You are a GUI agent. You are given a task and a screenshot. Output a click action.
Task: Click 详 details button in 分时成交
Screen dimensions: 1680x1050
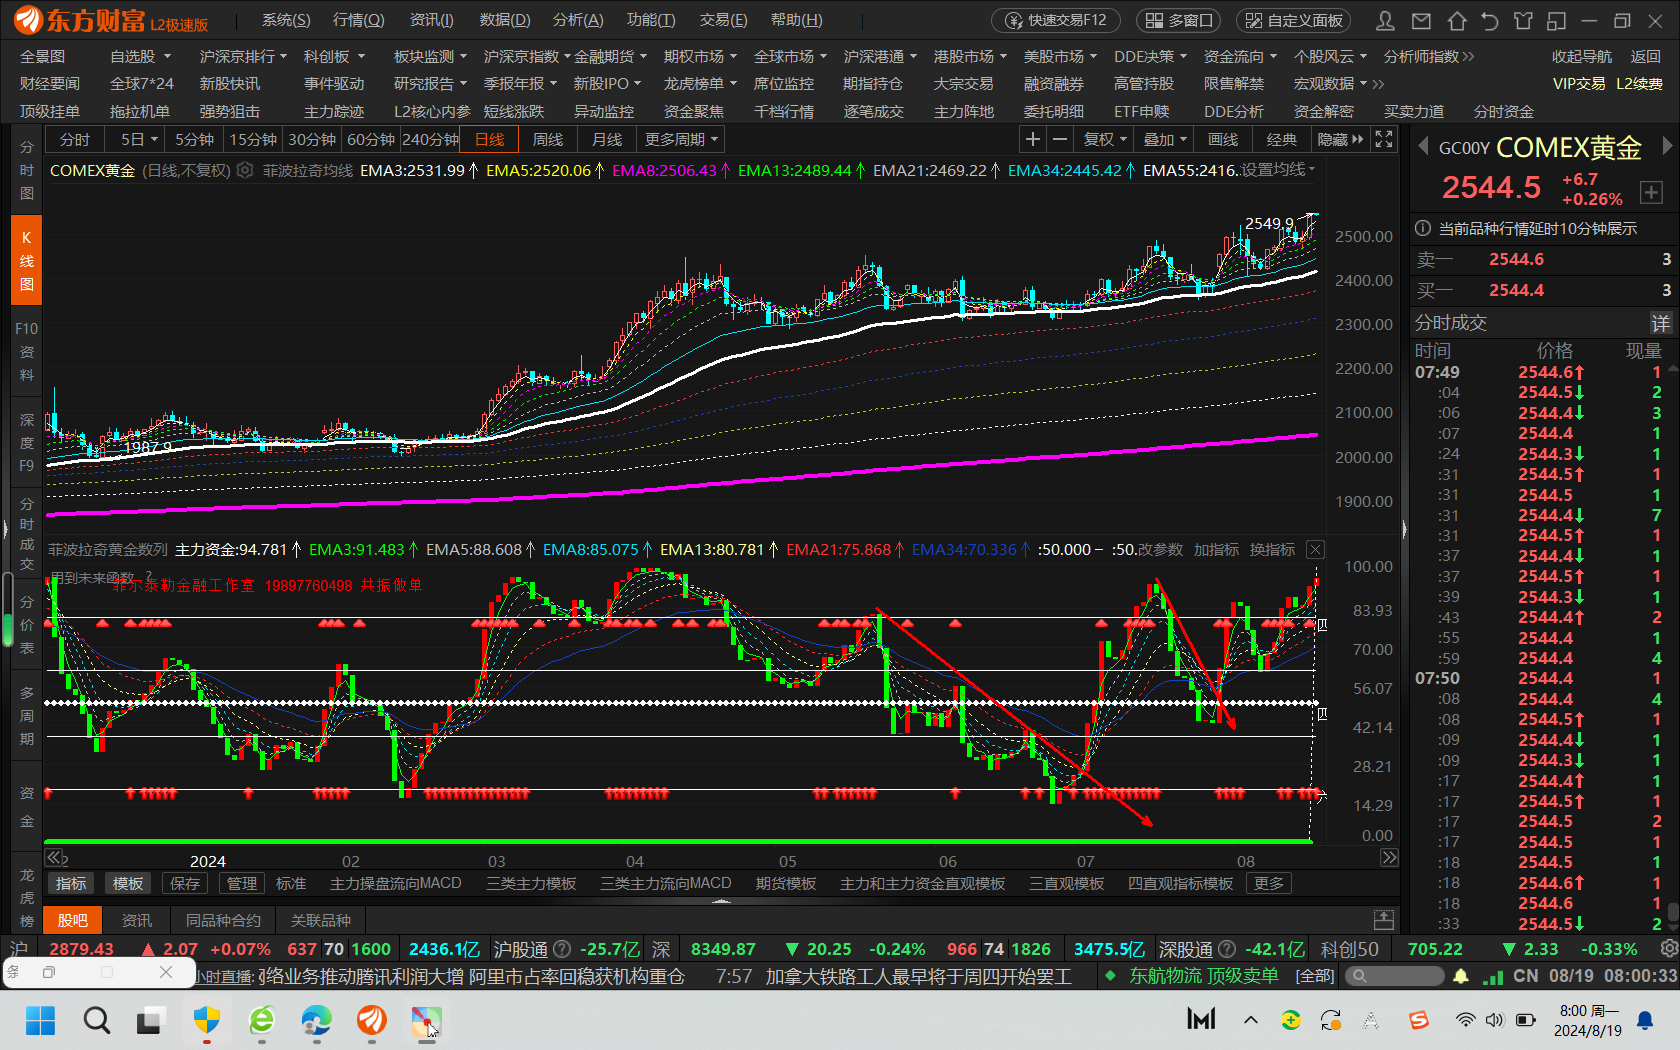pyautogui.click(x=1661, y=323)
